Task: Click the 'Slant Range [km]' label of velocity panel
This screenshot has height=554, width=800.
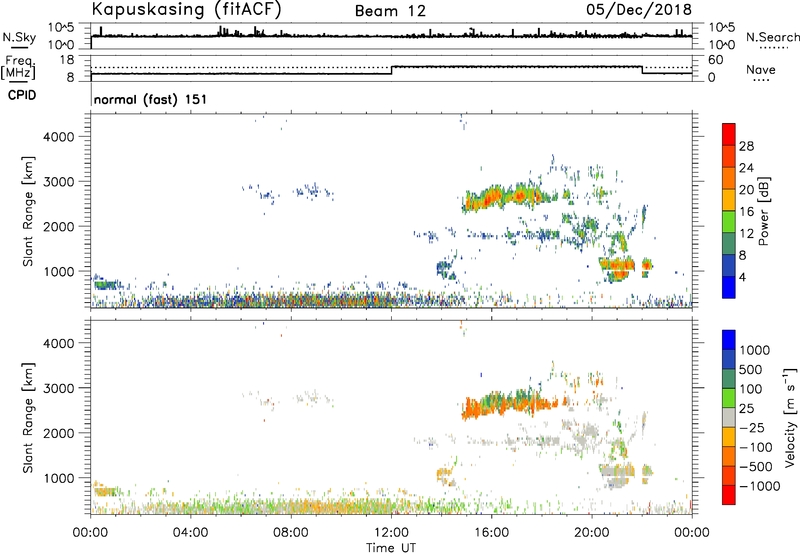Action: (28, 417)
